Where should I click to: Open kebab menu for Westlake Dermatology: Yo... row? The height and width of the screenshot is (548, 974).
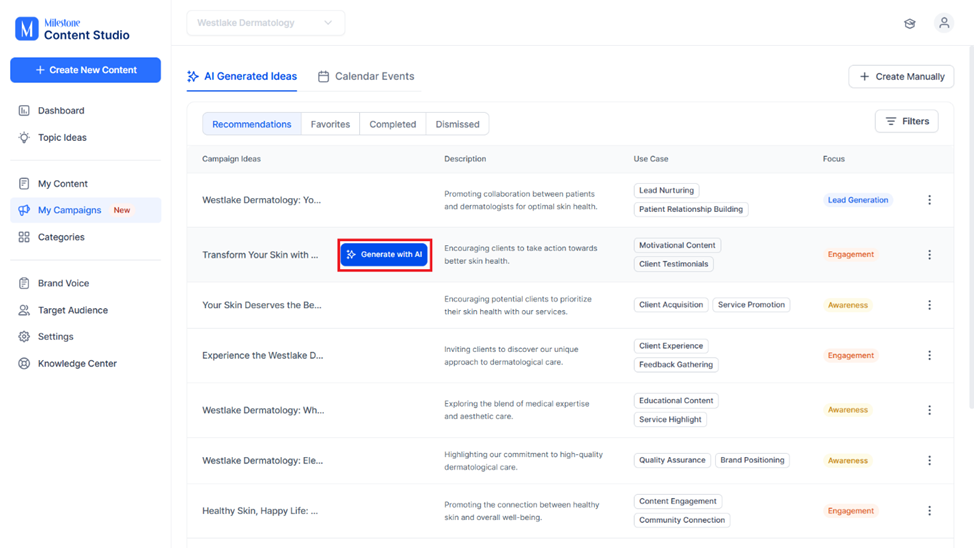[929, 200]
